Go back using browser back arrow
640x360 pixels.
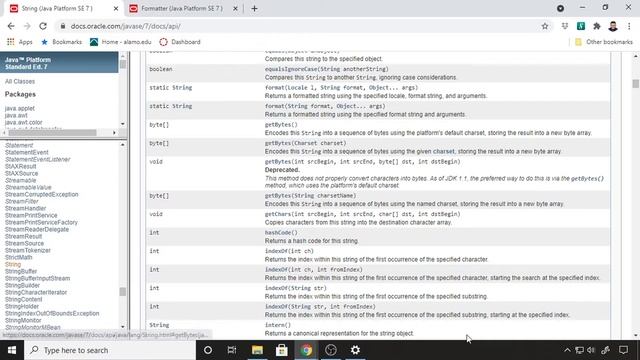pyautogui.click(x=11, y=26)
